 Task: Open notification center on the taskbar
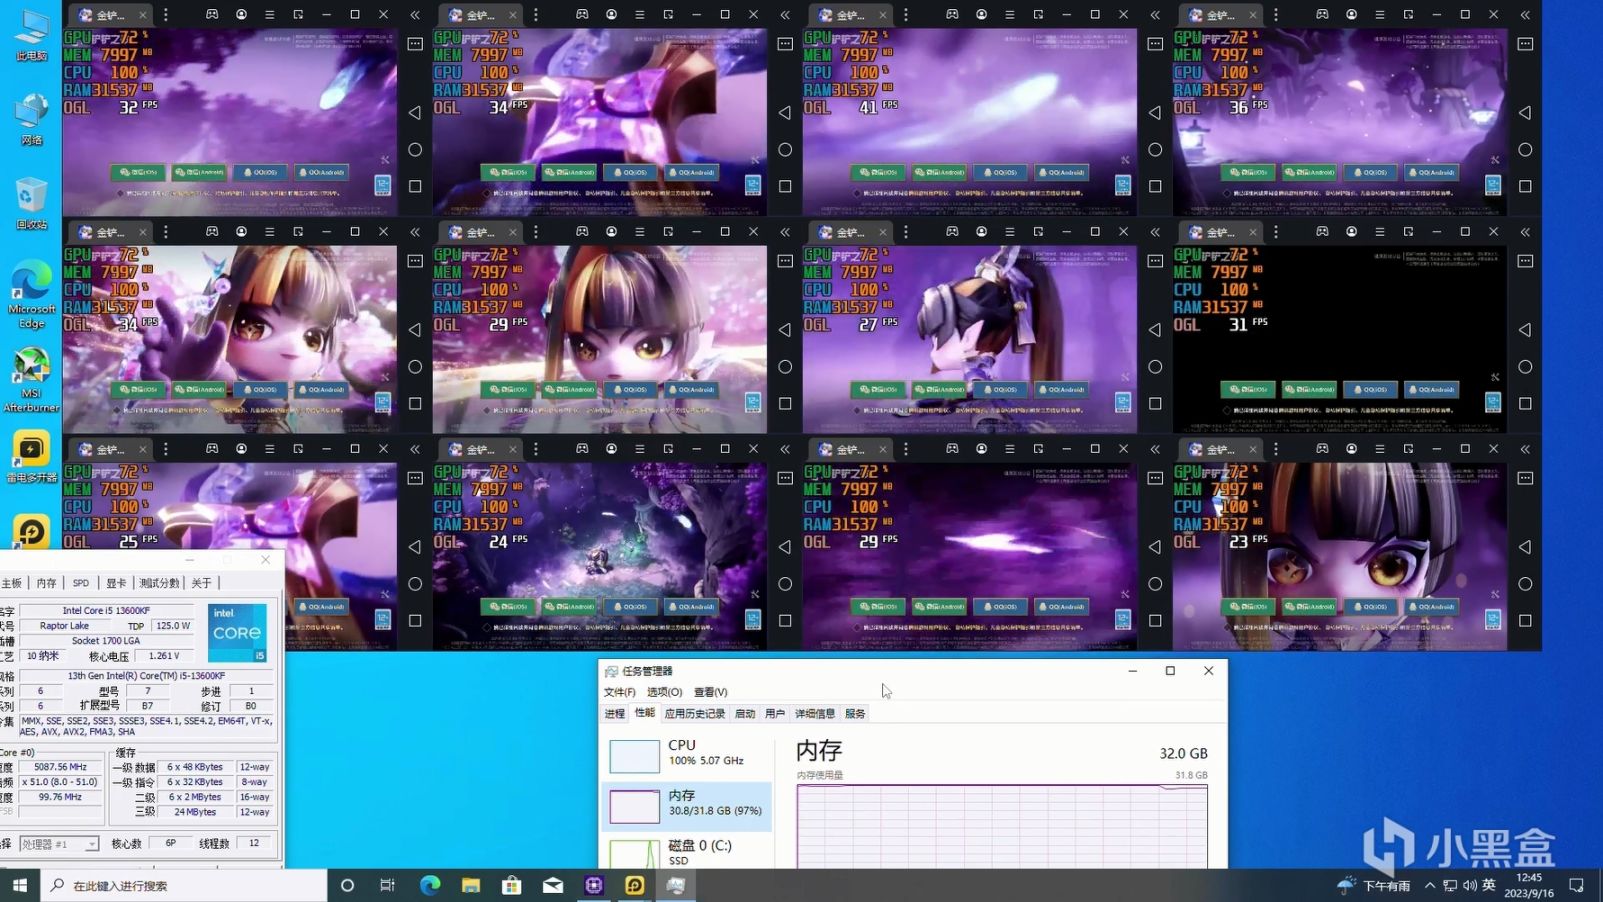pyautogui.click(x=1577, y=885)
